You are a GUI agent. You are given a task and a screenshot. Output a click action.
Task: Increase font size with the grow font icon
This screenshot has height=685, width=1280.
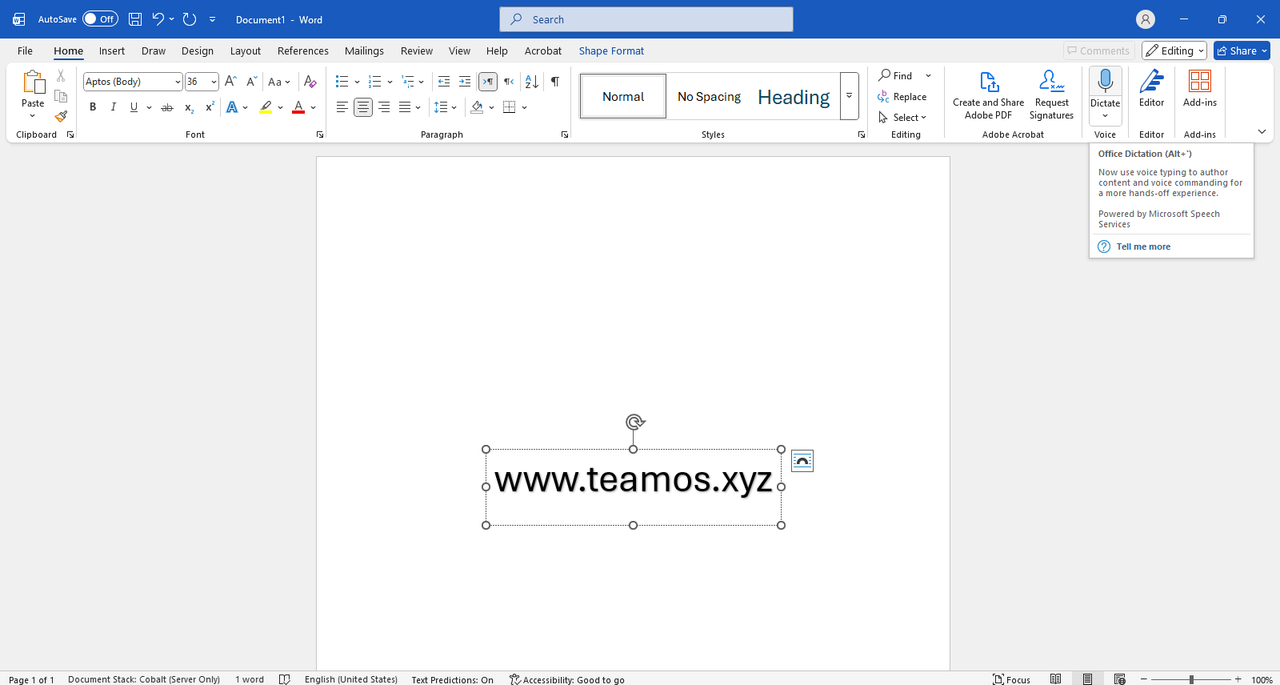[230, 82]
